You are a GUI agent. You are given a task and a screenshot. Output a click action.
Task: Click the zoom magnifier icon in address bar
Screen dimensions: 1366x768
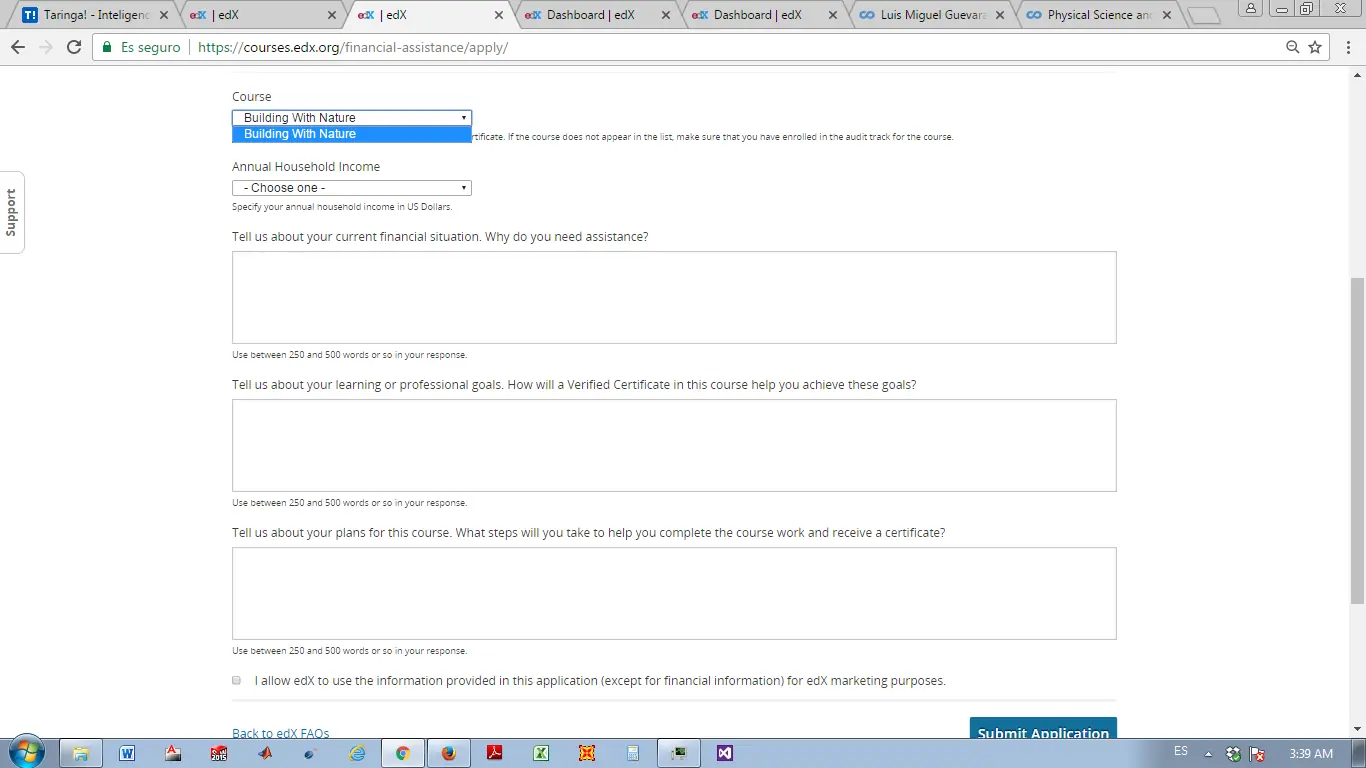click(x=1293, y=47)
